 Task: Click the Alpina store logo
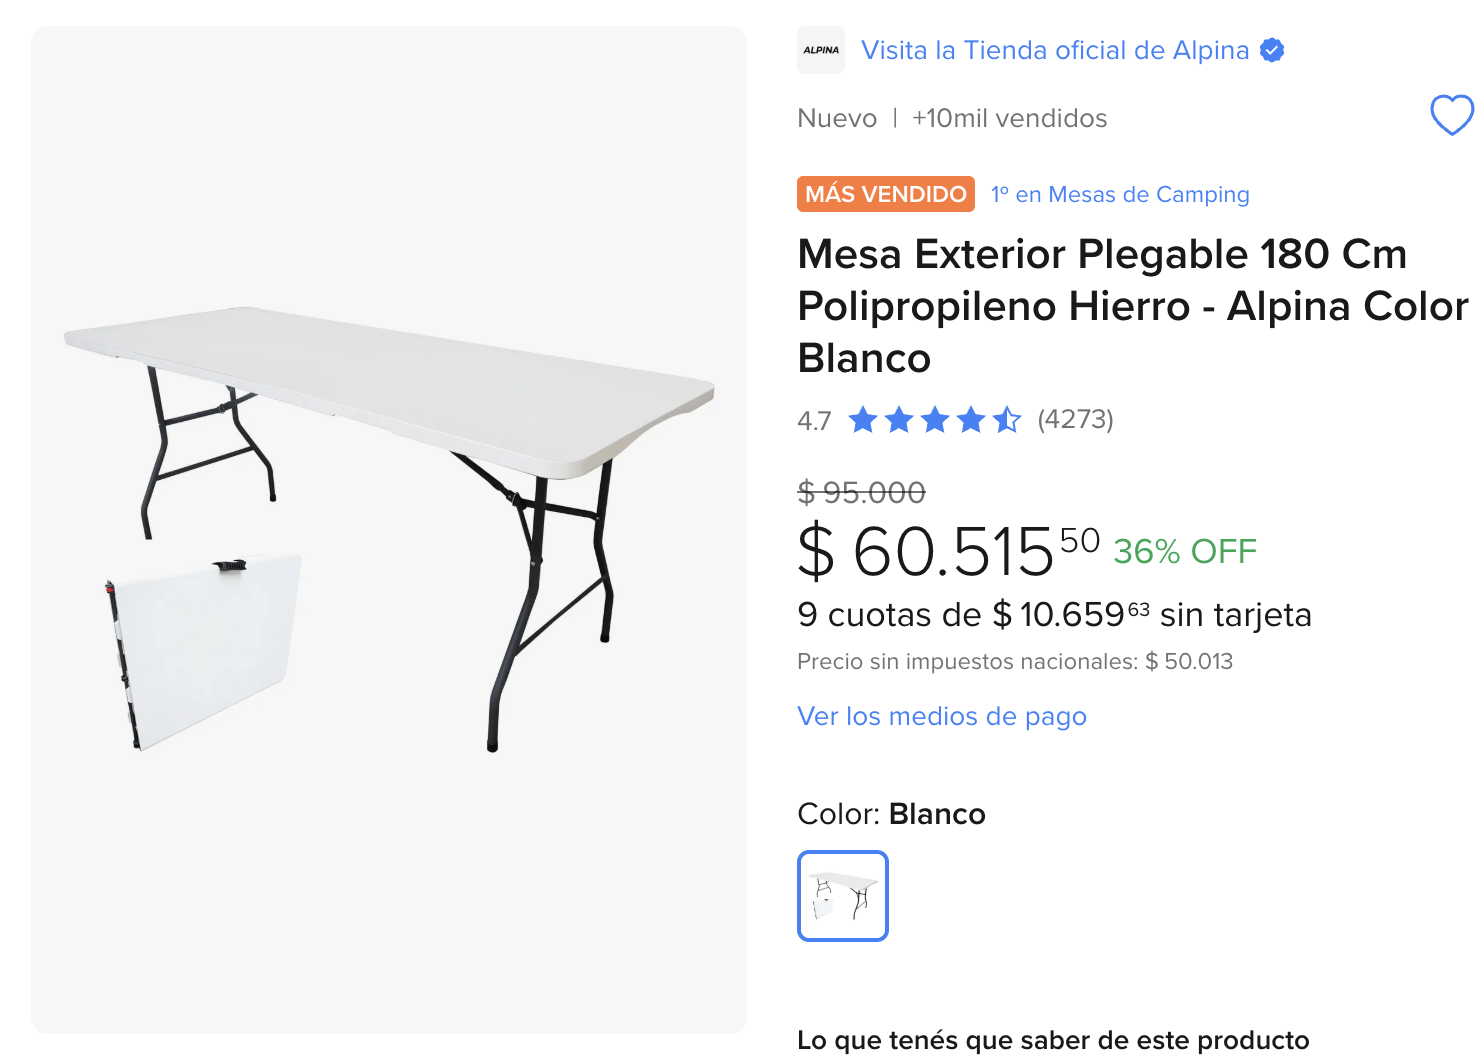coord(821,50)
